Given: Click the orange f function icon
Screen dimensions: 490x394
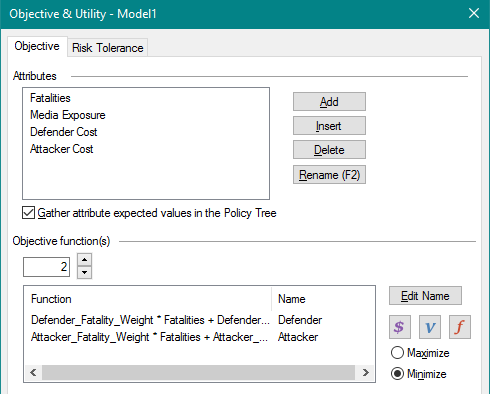Looking at the screenshot, I should point(460,327).
